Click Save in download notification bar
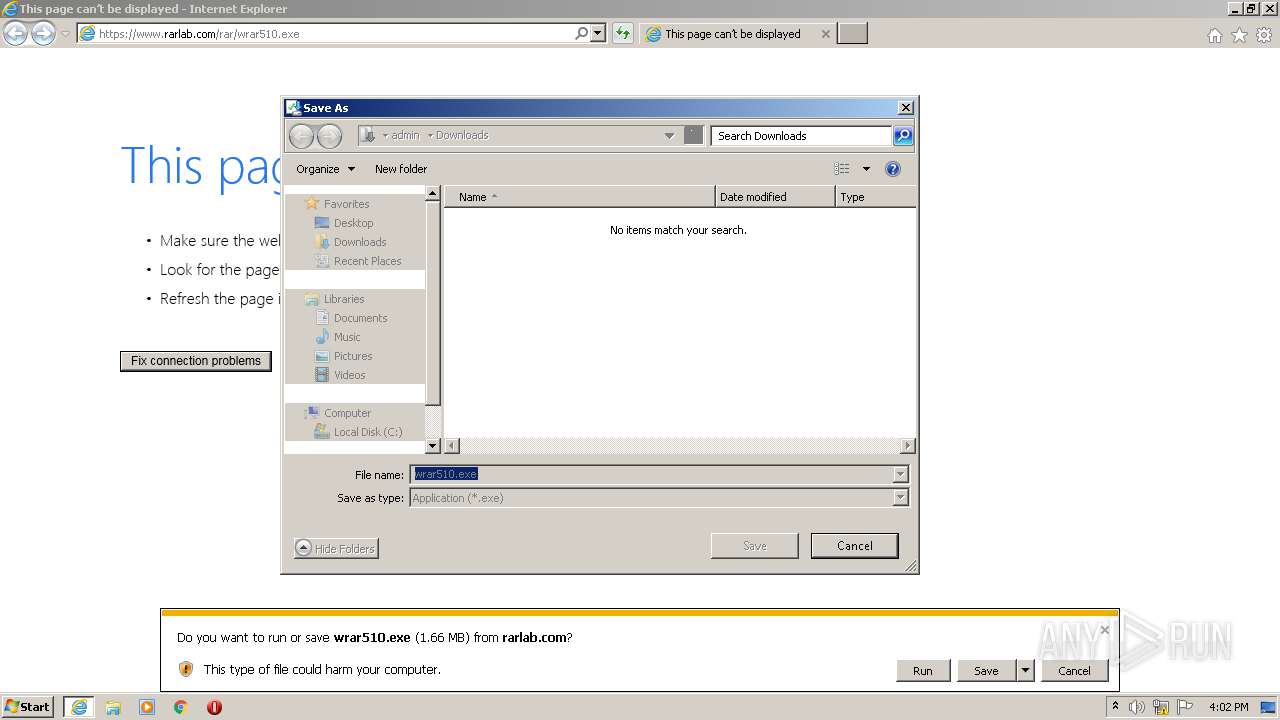The height and width of the screenshot is (720, 1280). pos(986,671)
